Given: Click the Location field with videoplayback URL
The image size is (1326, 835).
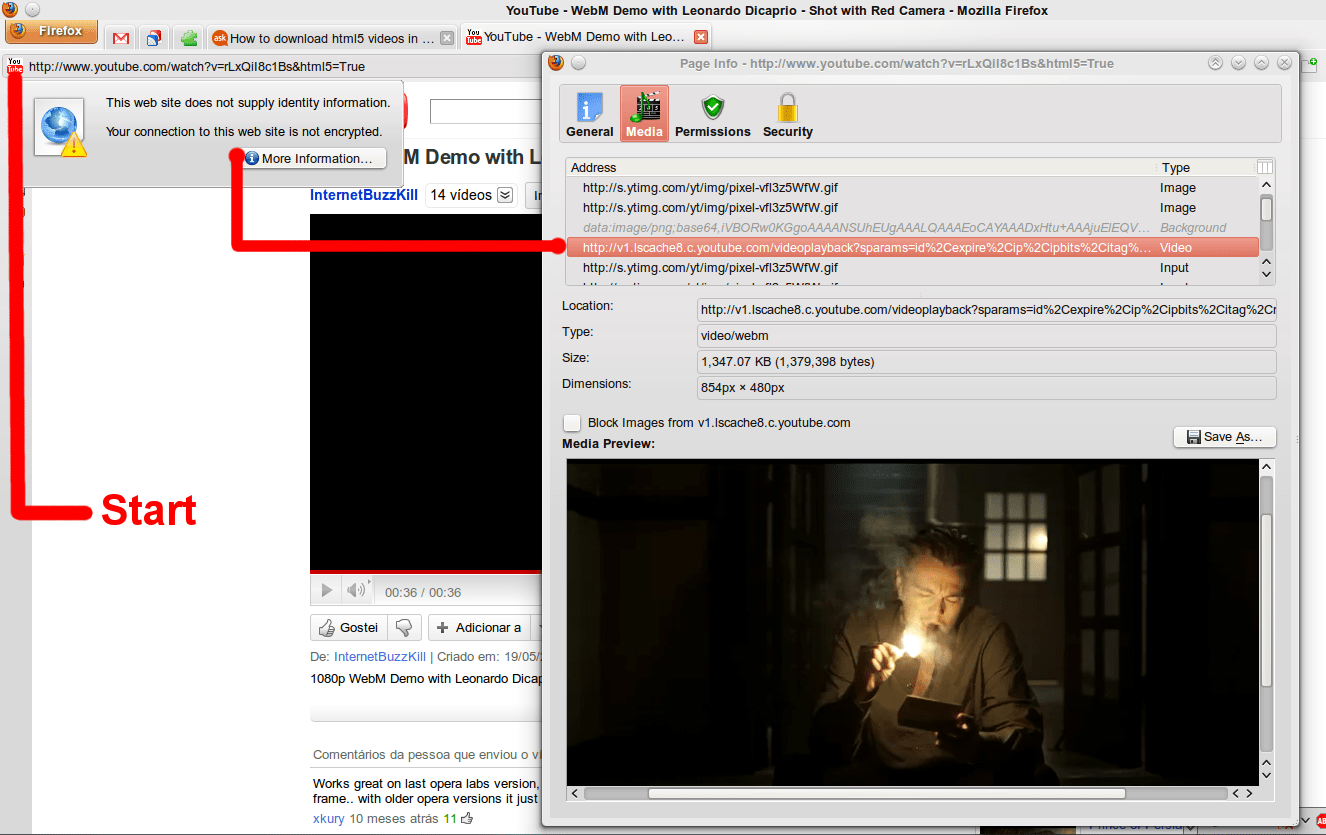Looking at the screenshot, I should tap(987, 310).
